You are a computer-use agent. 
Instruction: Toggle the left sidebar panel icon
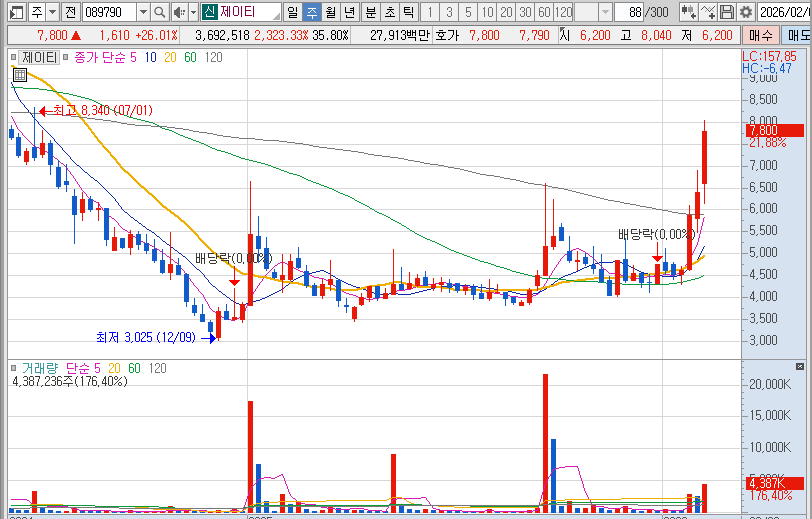tap(16, 11)
